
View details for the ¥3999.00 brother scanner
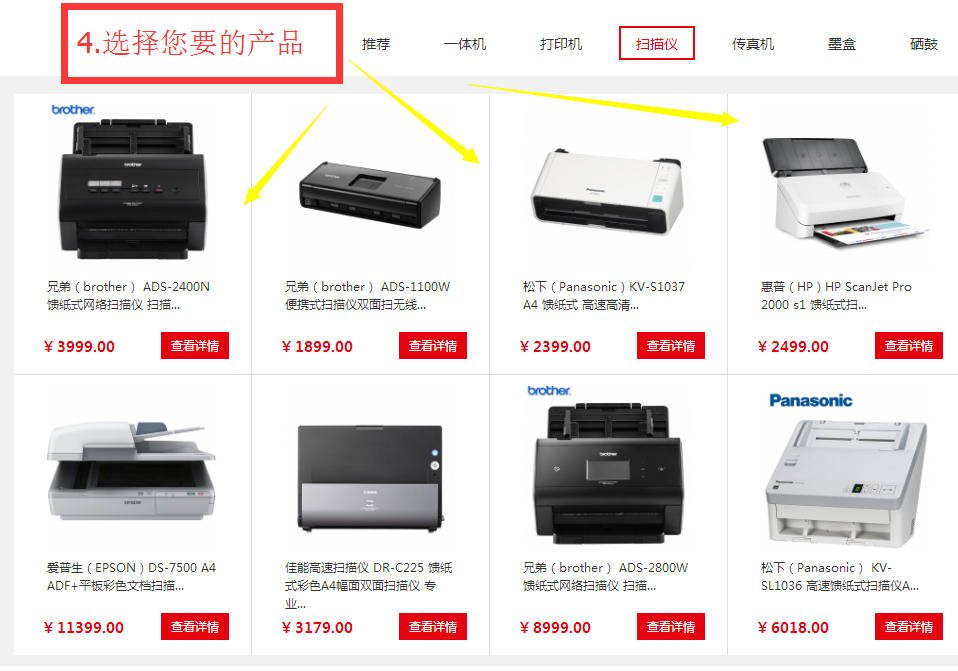click(x=195, y=346)
